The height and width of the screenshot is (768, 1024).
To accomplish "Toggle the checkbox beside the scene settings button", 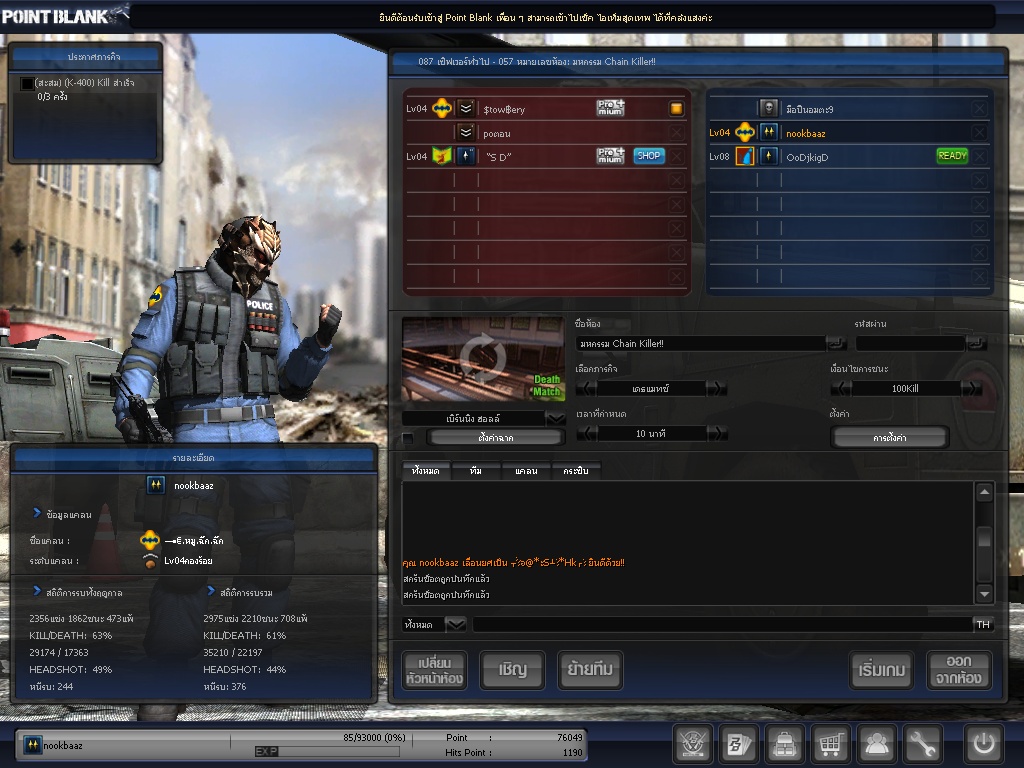I will [408, 438].
